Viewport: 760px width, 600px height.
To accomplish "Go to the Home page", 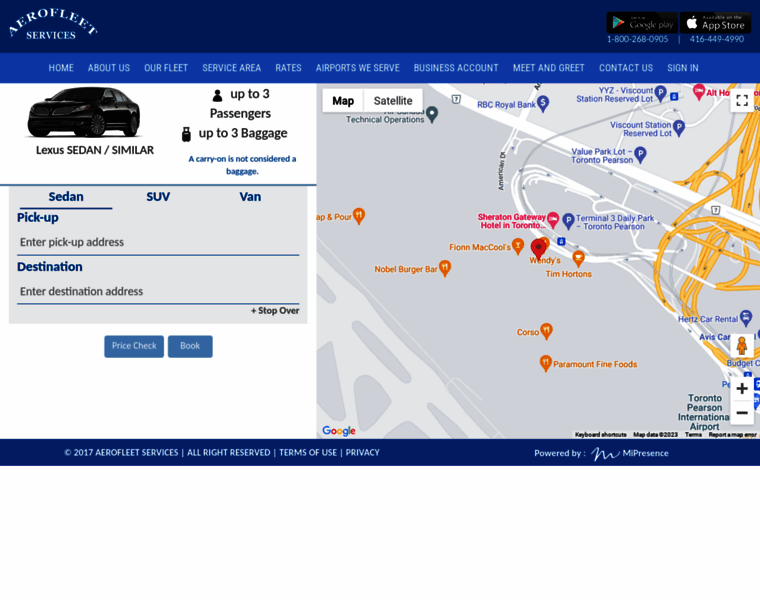I will pyautogui.click(x=61, y=68).
